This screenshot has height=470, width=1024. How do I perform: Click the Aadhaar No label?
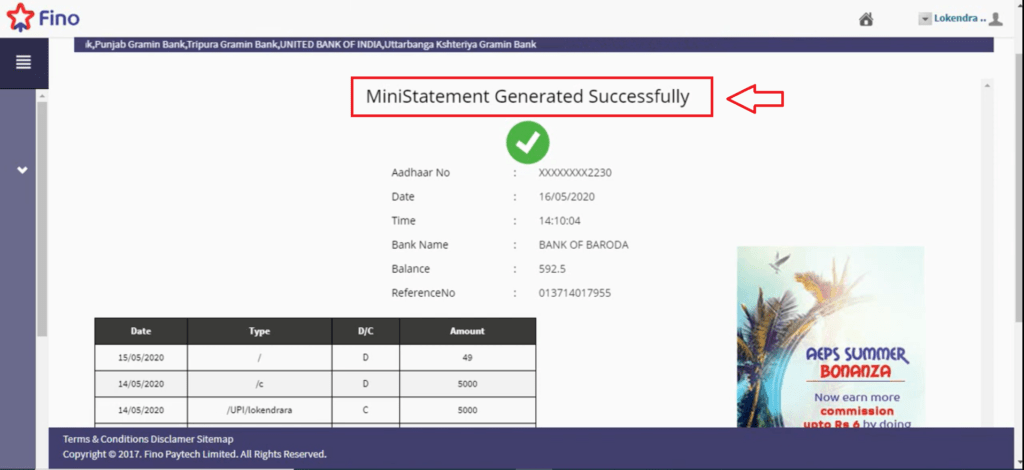421,173
